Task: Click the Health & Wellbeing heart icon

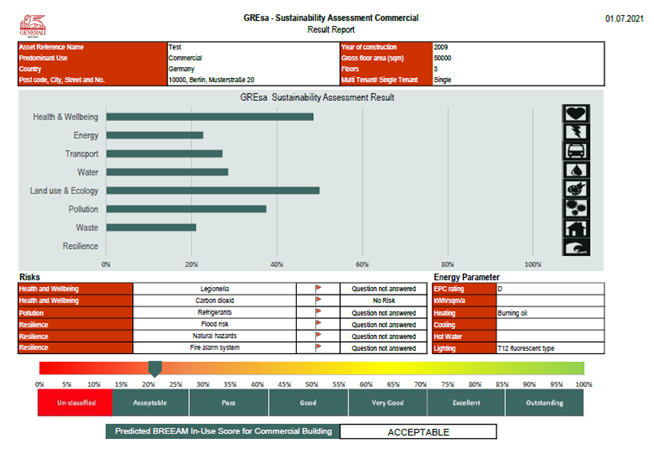Action: pos(576,113)
